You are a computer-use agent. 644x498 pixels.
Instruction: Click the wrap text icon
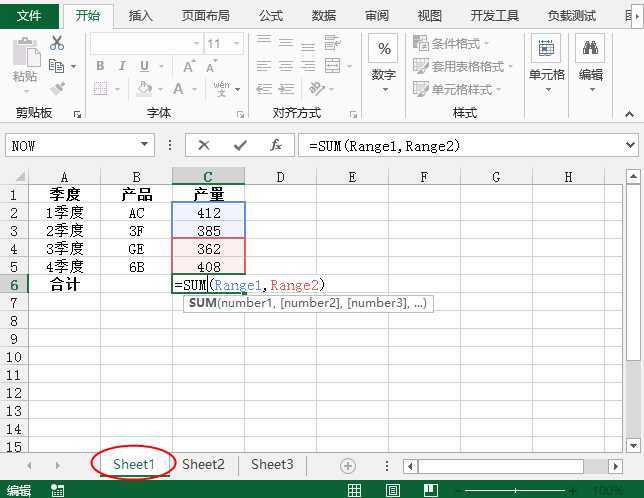coord(332,43)
